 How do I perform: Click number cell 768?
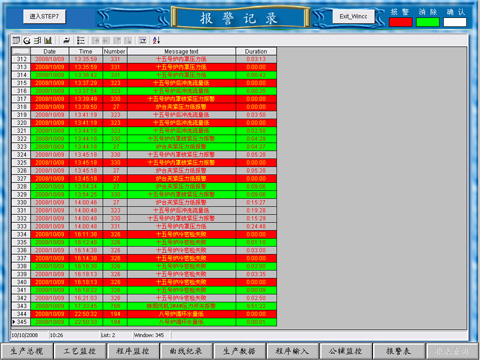[115, 306]
